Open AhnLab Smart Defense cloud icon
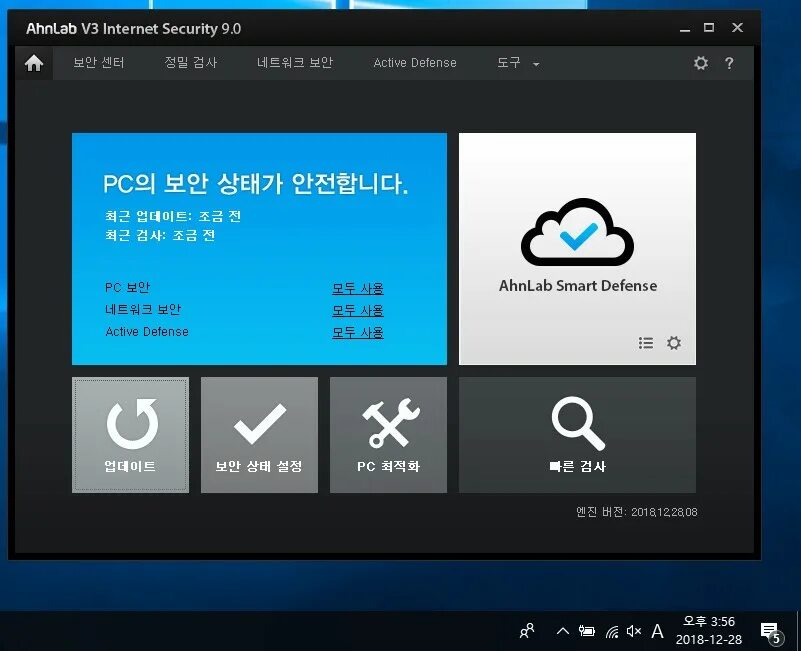 pyautogui.click(x=577, y=232)
